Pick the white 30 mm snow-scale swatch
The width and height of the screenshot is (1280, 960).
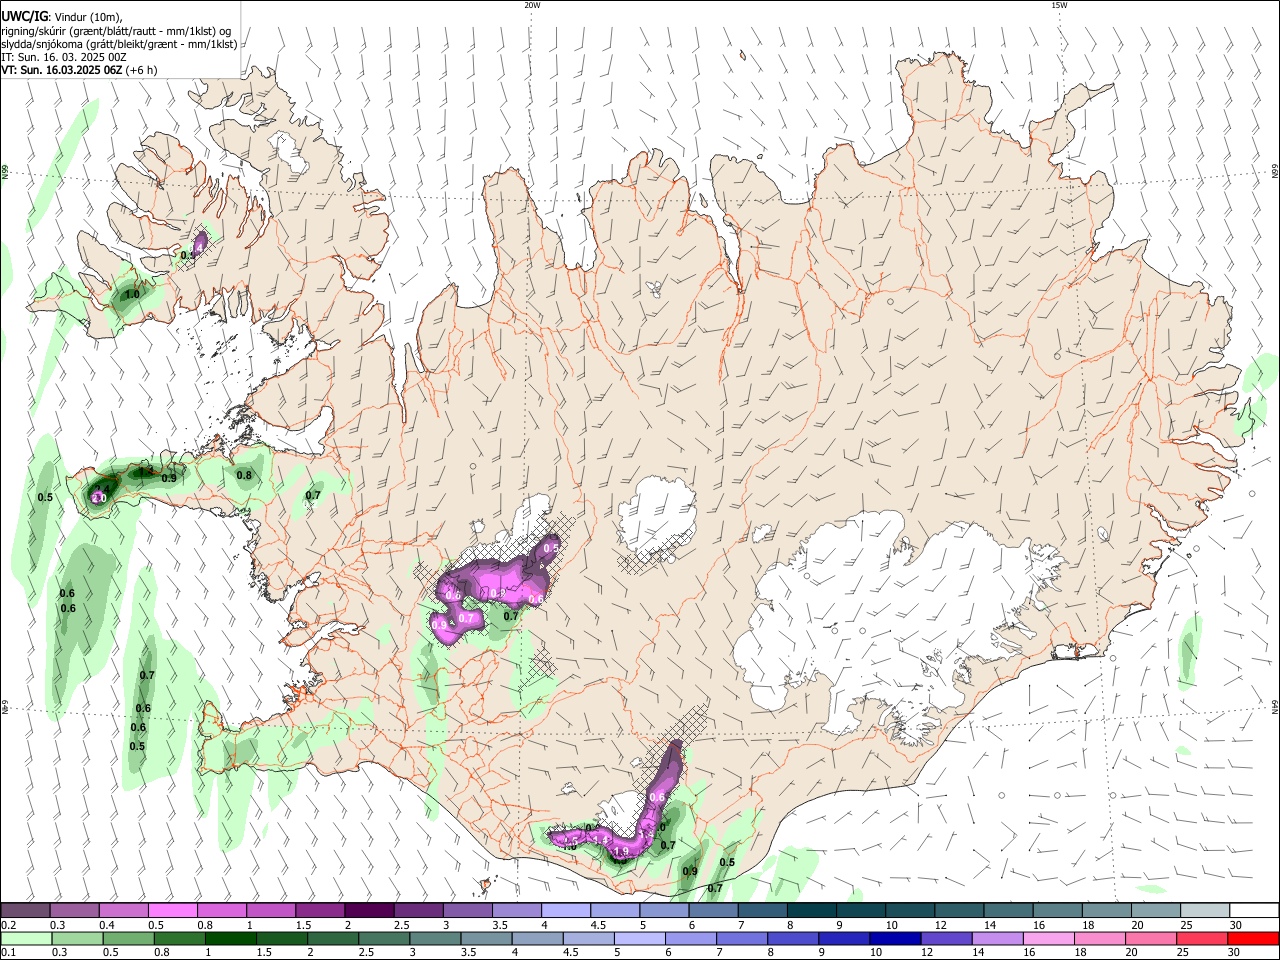tap(1255, 910)
